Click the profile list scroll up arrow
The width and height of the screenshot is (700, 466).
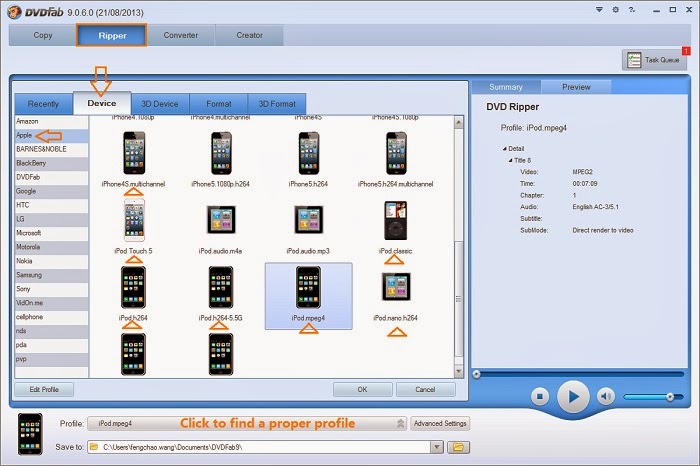click(x=458, y=122)
